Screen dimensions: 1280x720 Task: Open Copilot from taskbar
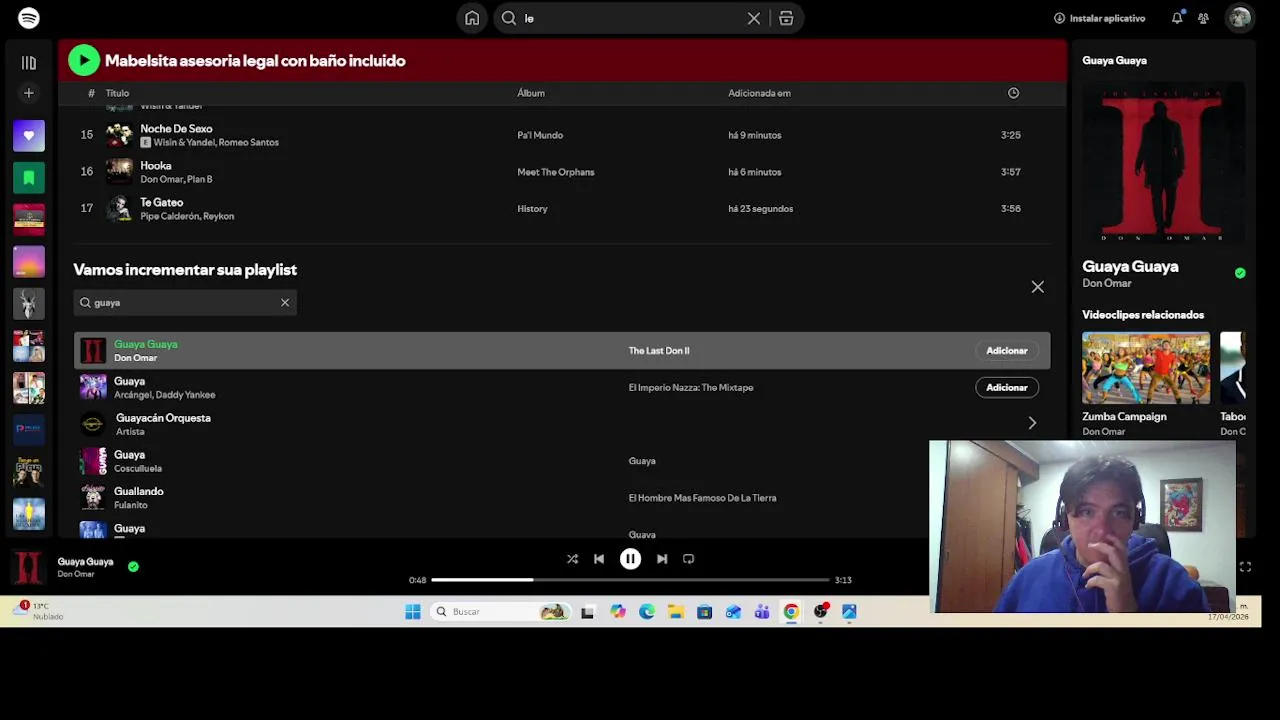[618, 612]
